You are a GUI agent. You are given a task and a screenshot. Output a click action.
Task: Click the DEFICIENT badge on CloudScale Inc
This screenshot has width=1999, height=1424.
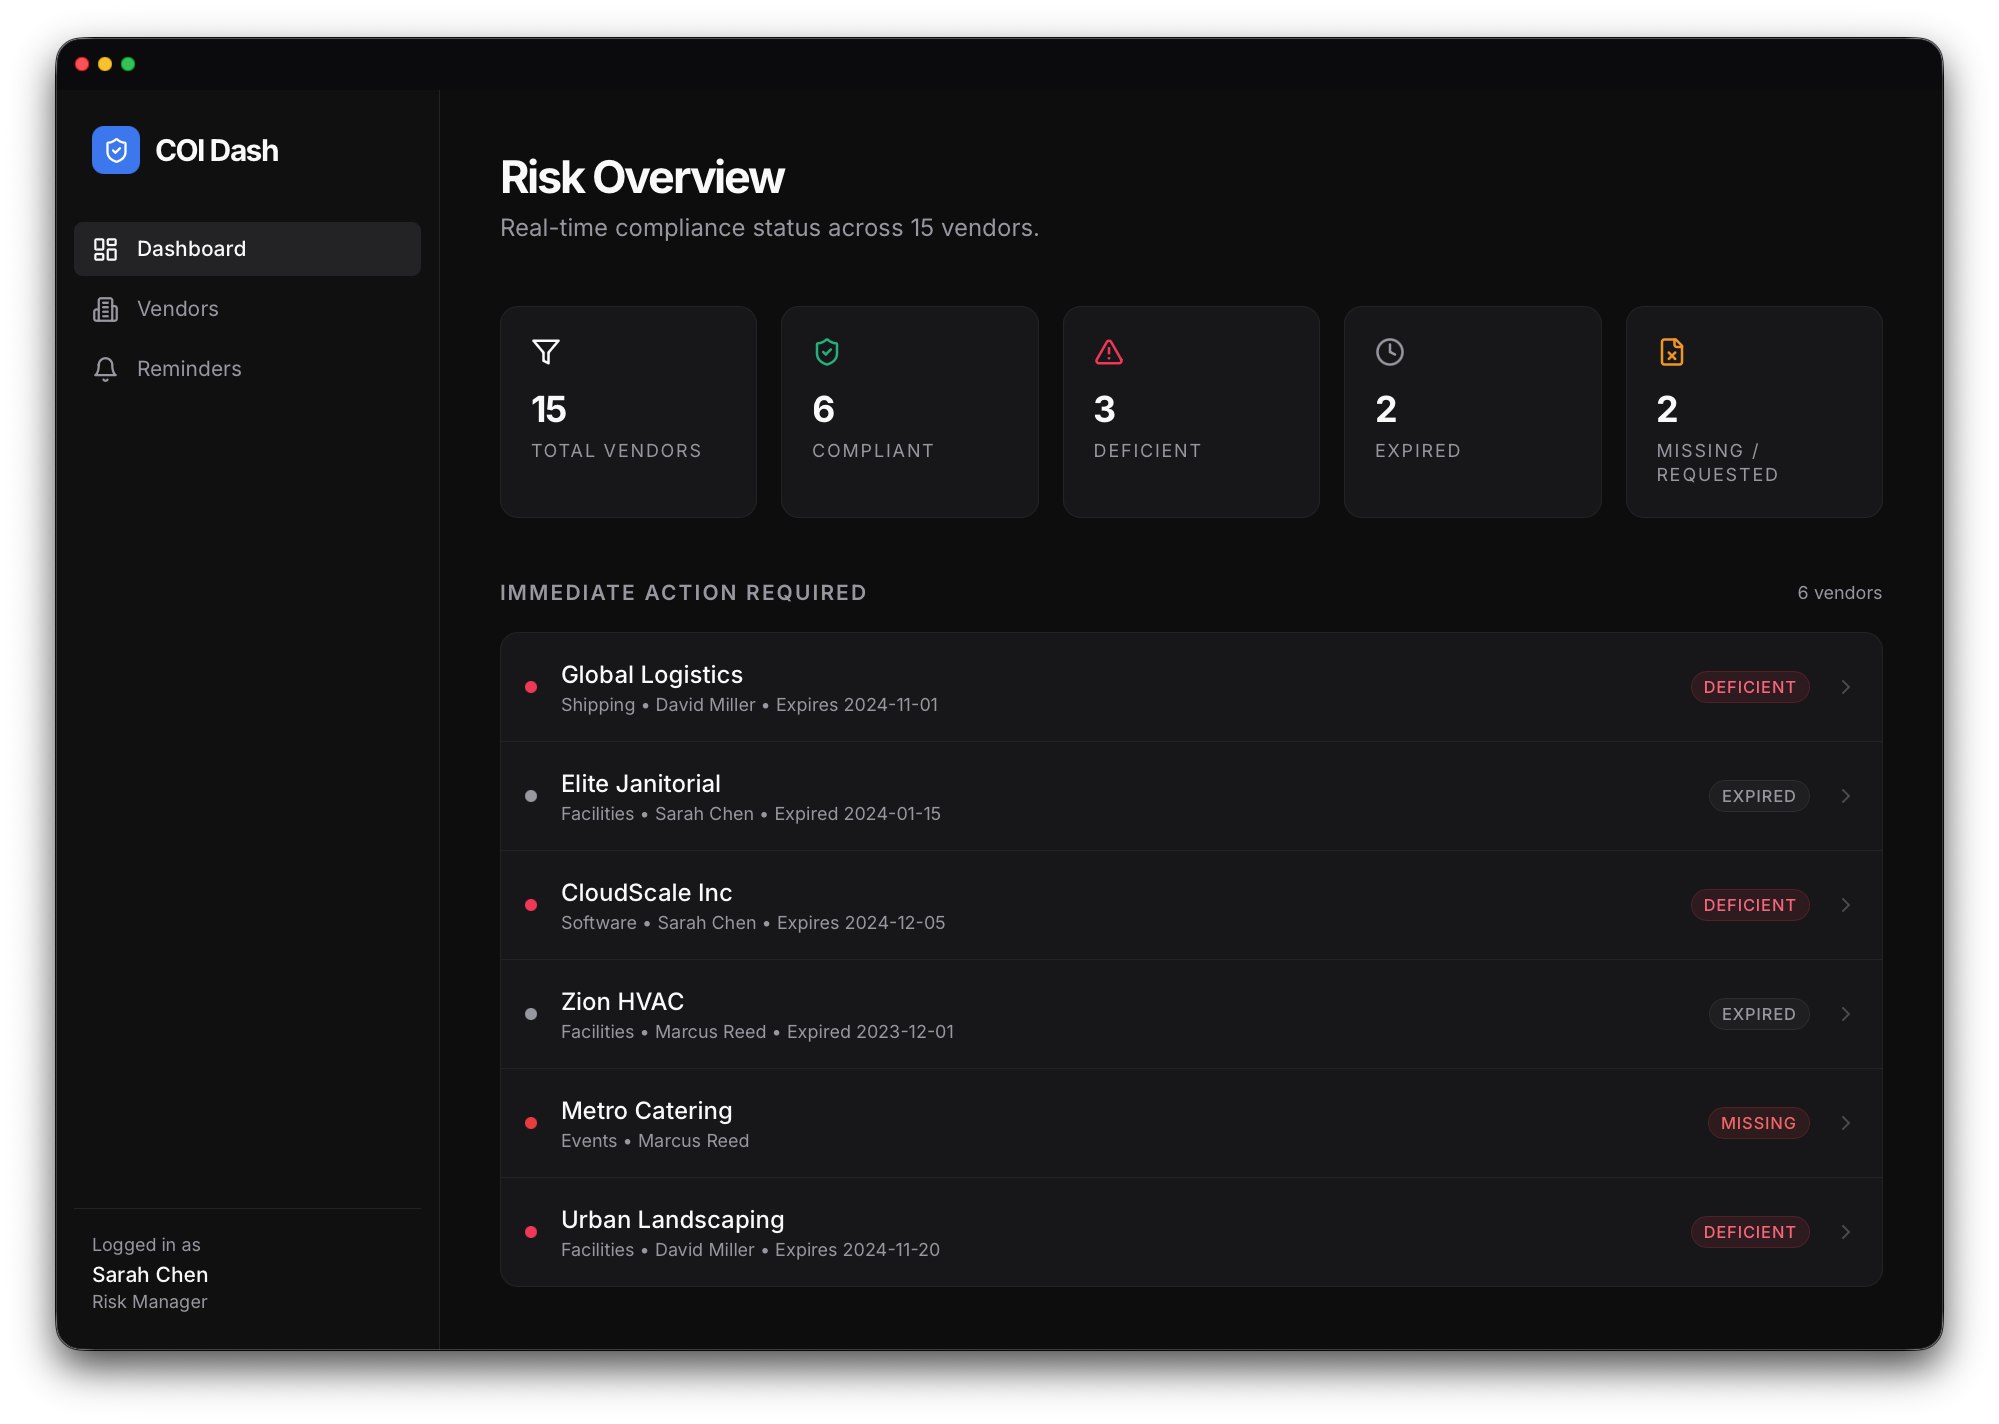(1749, 905)
